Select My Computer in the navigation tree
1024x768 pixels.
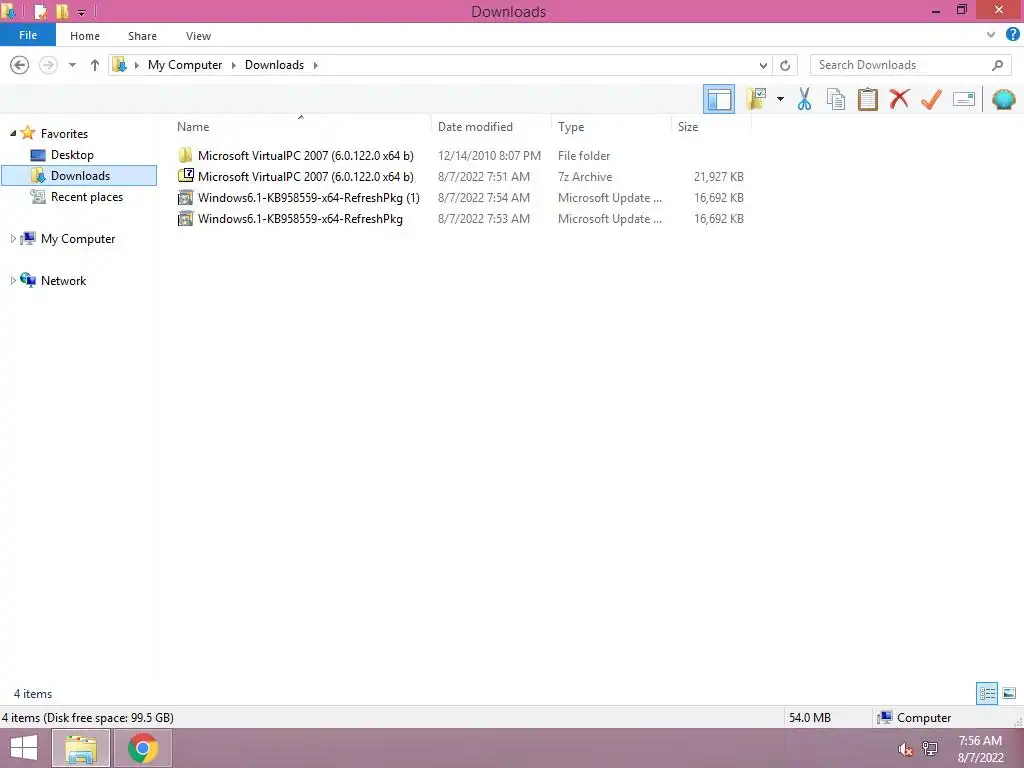click(78, 239)
